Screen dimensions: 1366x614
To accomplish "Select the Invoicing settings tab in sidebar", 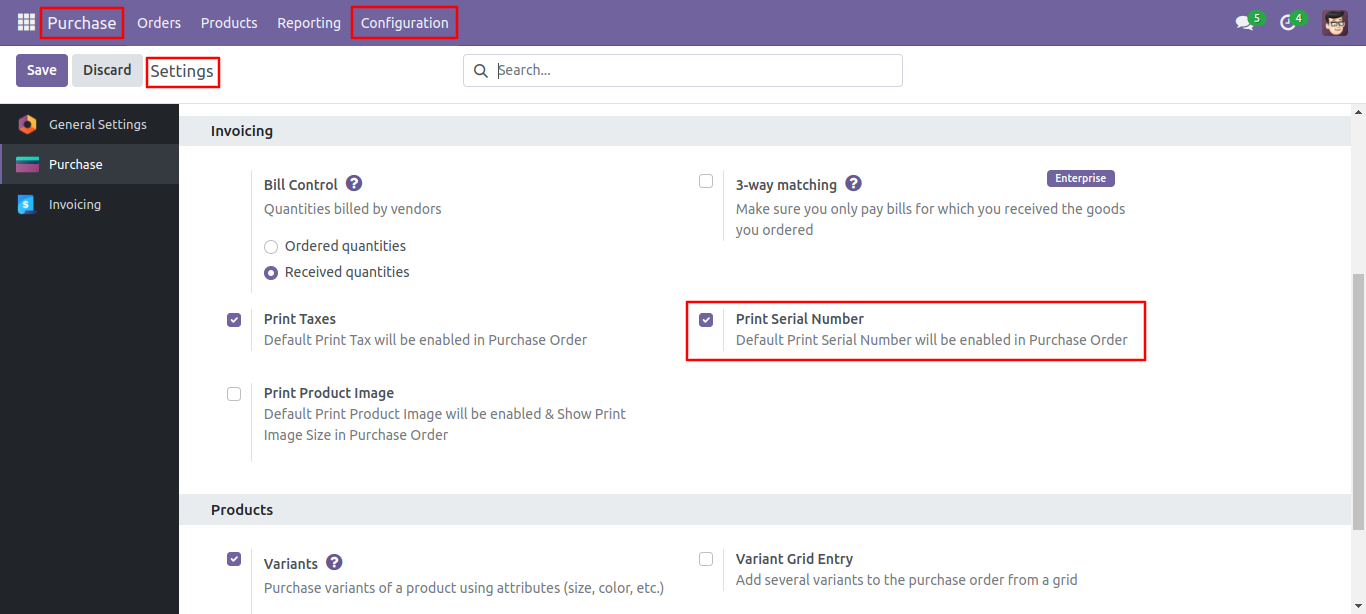I will click(89, 204).
